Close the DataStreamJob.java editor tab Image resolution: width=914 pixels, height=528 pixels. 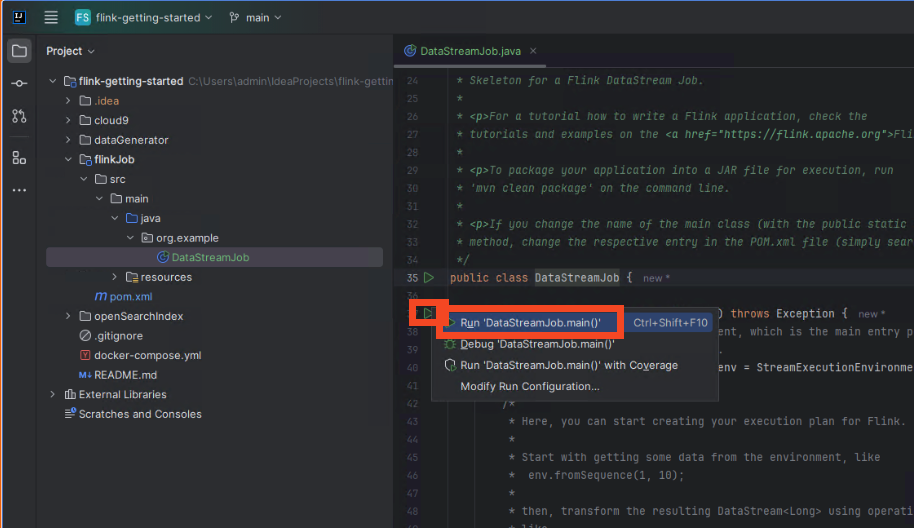(533, 51)
